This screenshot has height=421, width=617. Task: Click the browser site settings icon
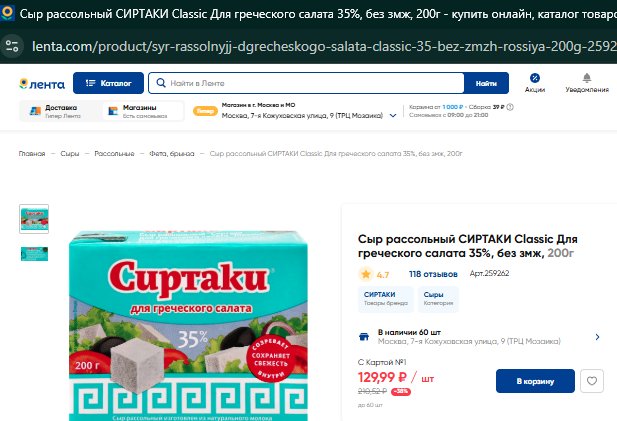pos(12,46)
